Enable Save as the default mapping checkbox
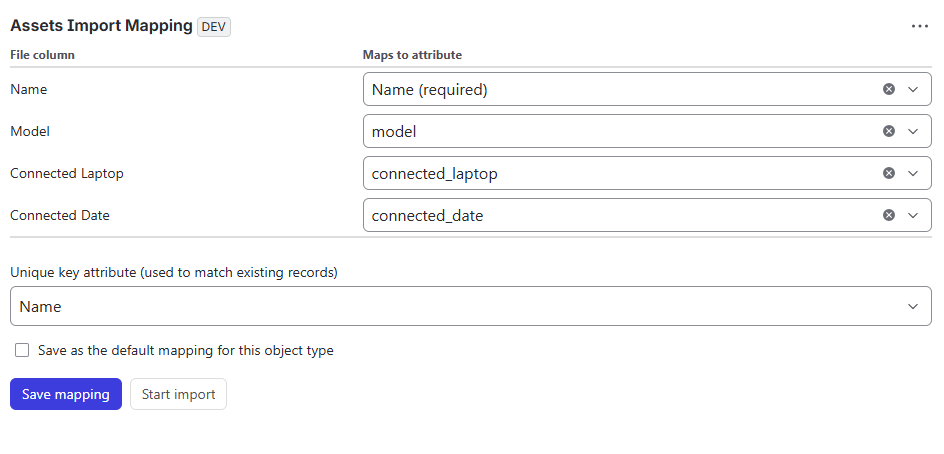The height and width of the screenshot is (454, 944). point(22,350)
